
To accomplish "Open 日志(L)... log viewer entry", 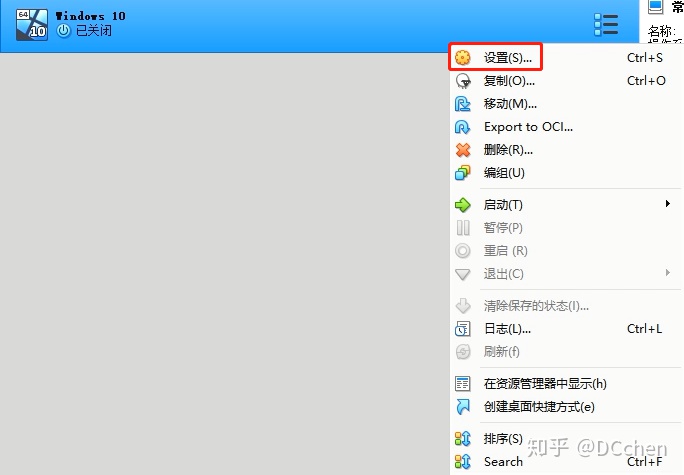I will click(507, 329).
